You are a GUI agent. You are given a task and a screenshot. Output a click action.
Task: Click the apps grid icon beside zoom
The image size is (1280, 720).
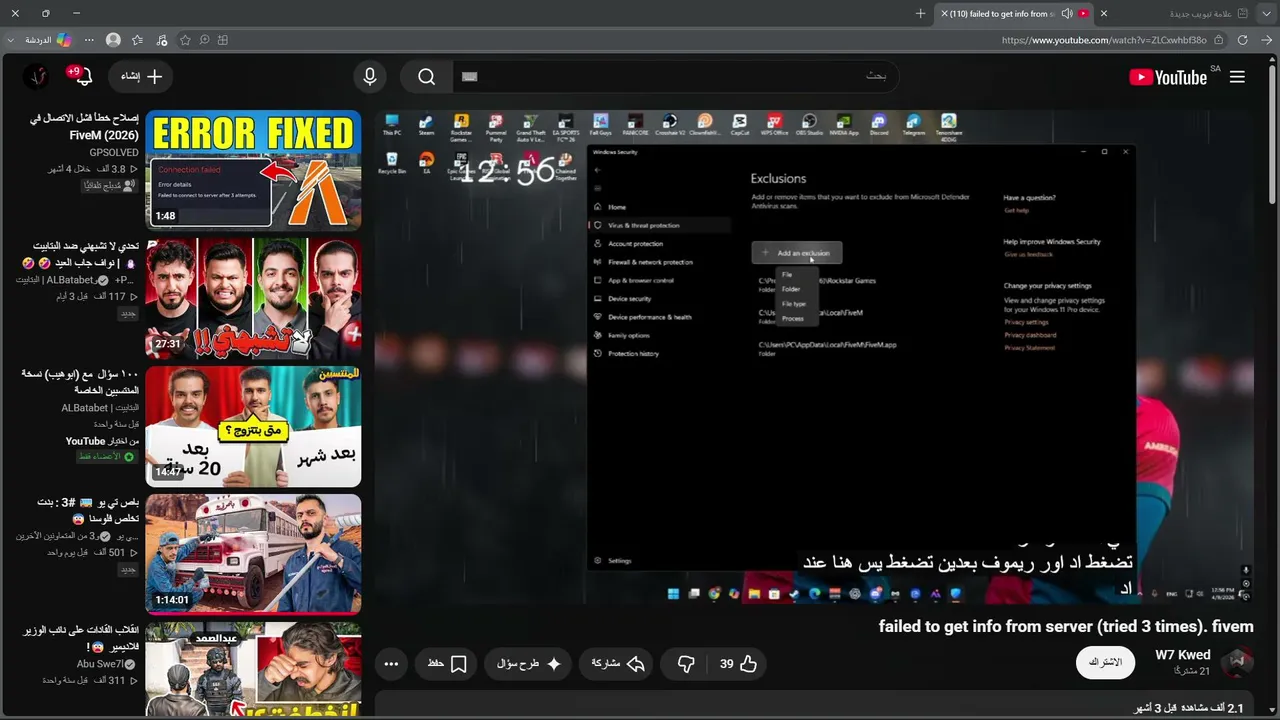pyautogui.click(x=223, y=40)
